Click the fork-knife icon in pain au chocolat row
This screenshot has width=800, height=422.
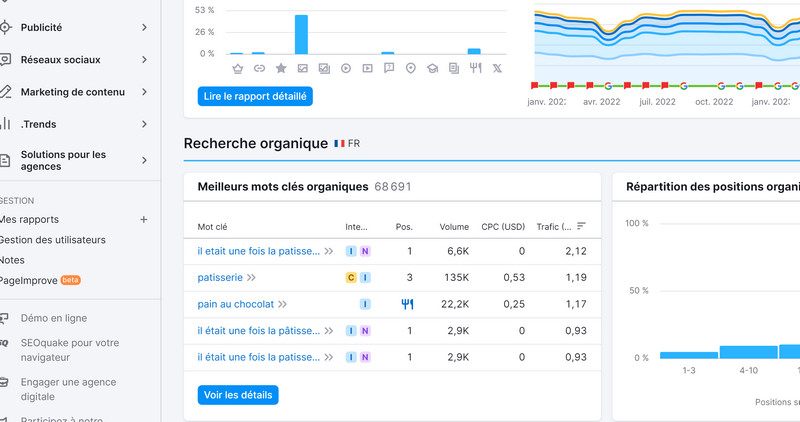407,304
